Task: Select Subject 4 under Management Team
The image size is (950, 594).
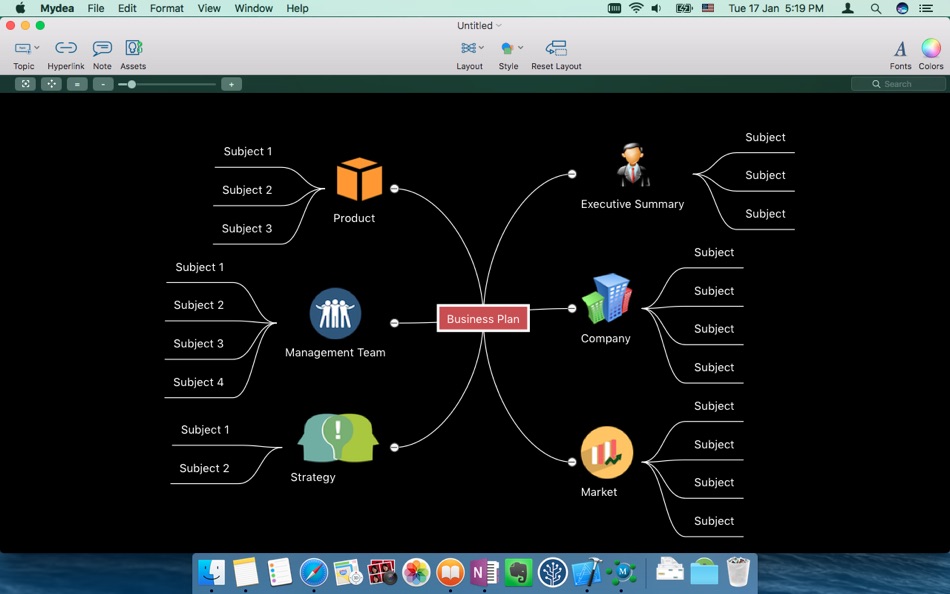Action: click(x=198, y=382)
